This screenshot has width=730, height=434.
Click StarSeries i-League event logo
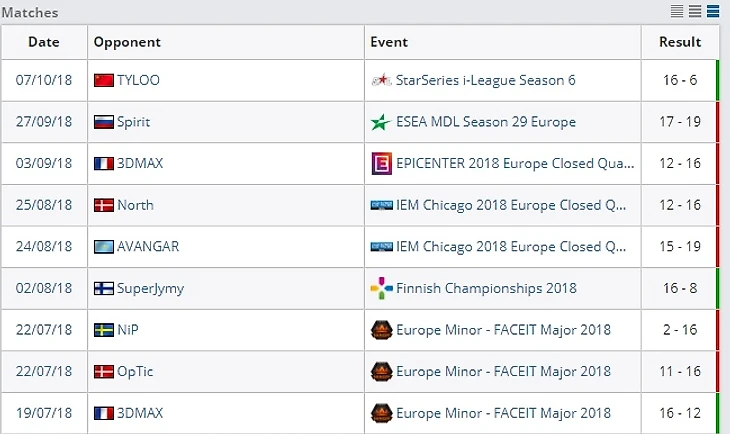pos(380,80)
